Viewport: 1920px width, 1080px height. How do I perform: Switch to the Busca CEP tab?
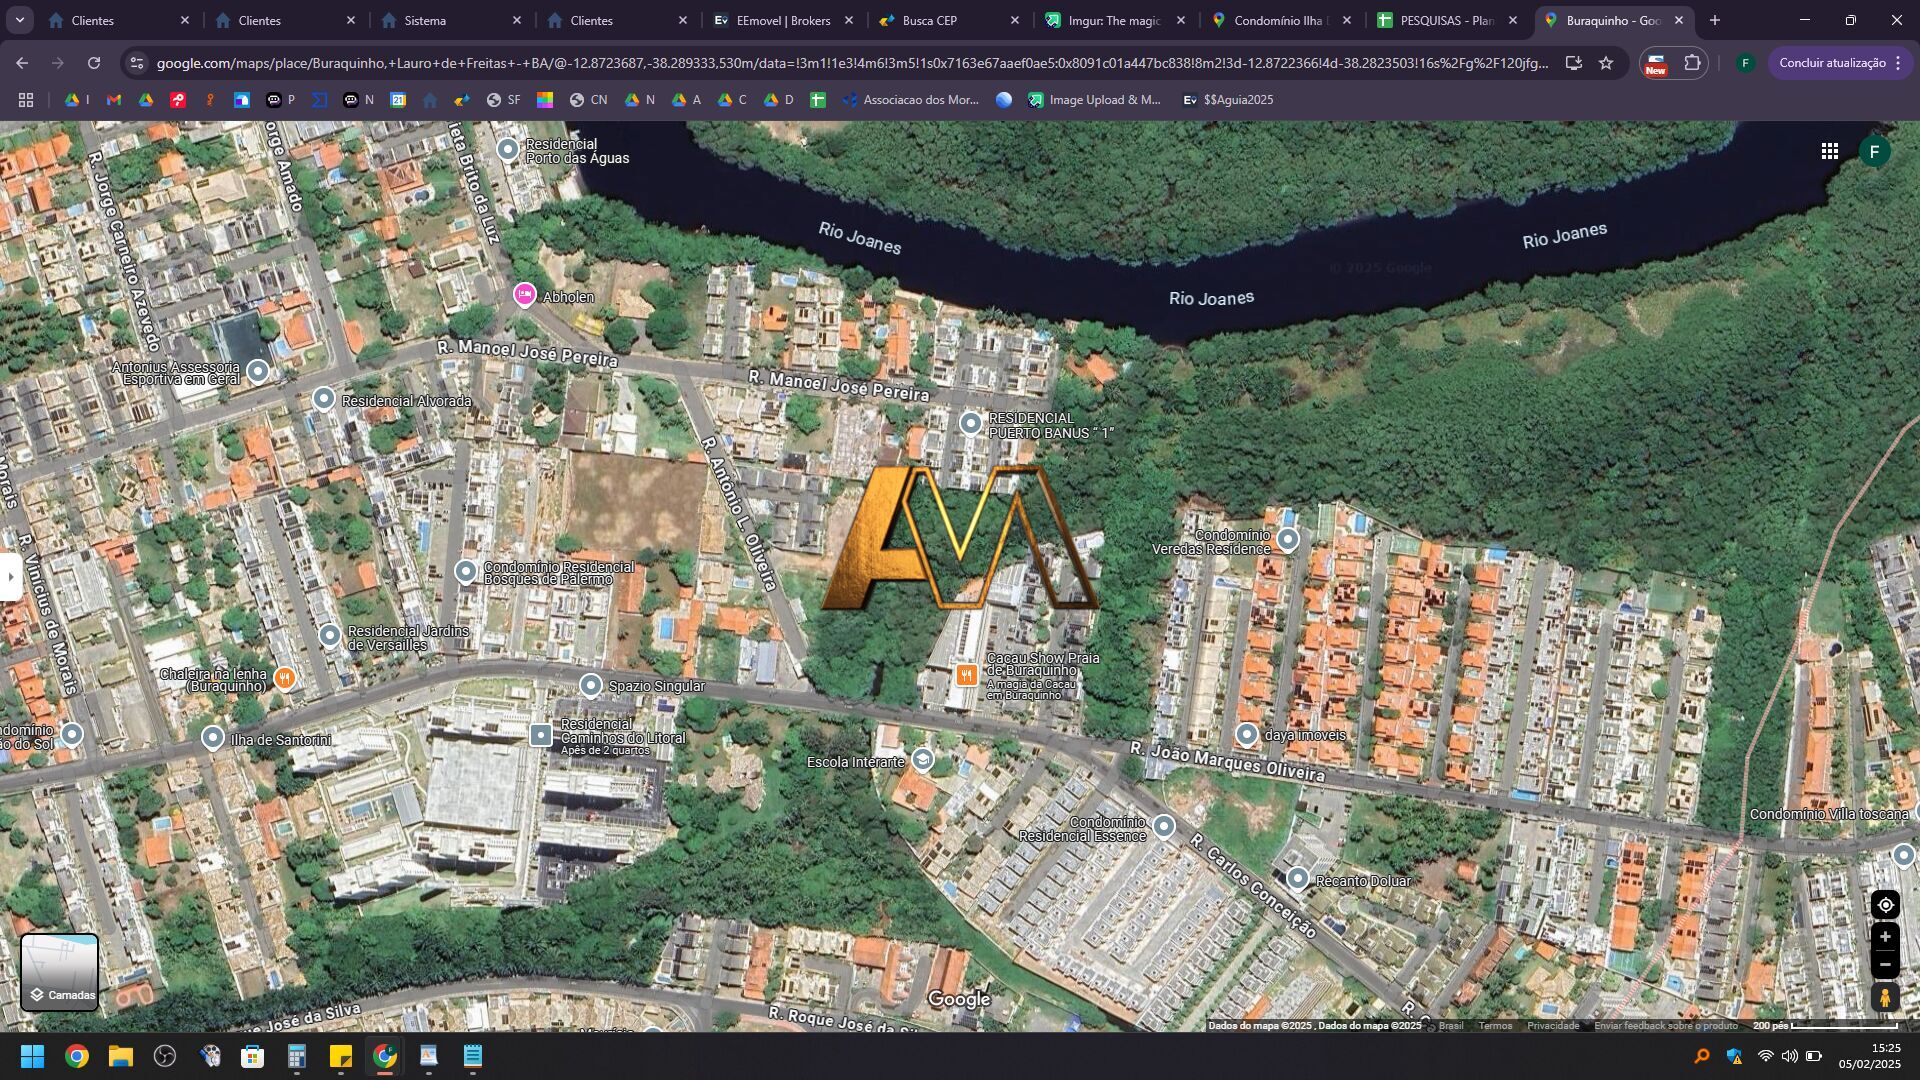point(929,20)
